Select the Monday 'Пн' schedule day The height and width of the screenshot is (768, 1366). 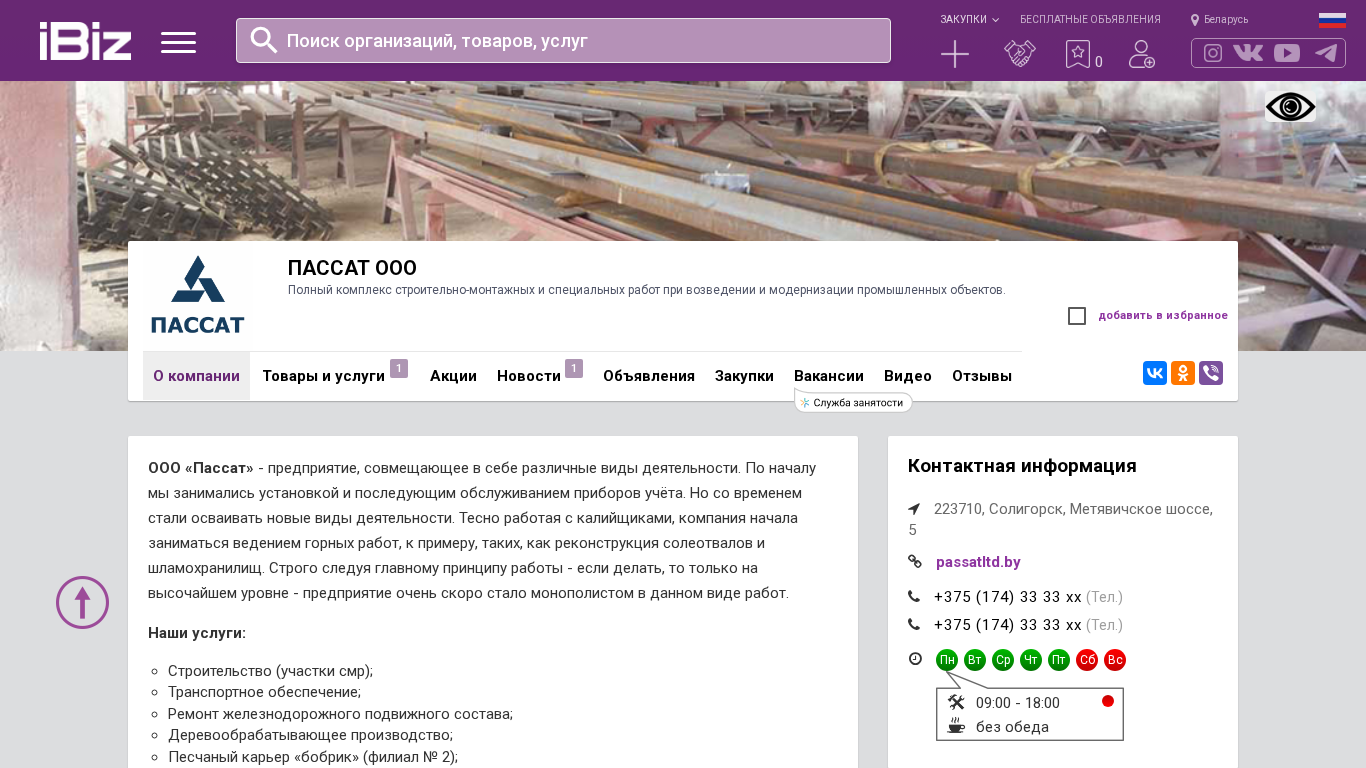(x=947, y=660)
